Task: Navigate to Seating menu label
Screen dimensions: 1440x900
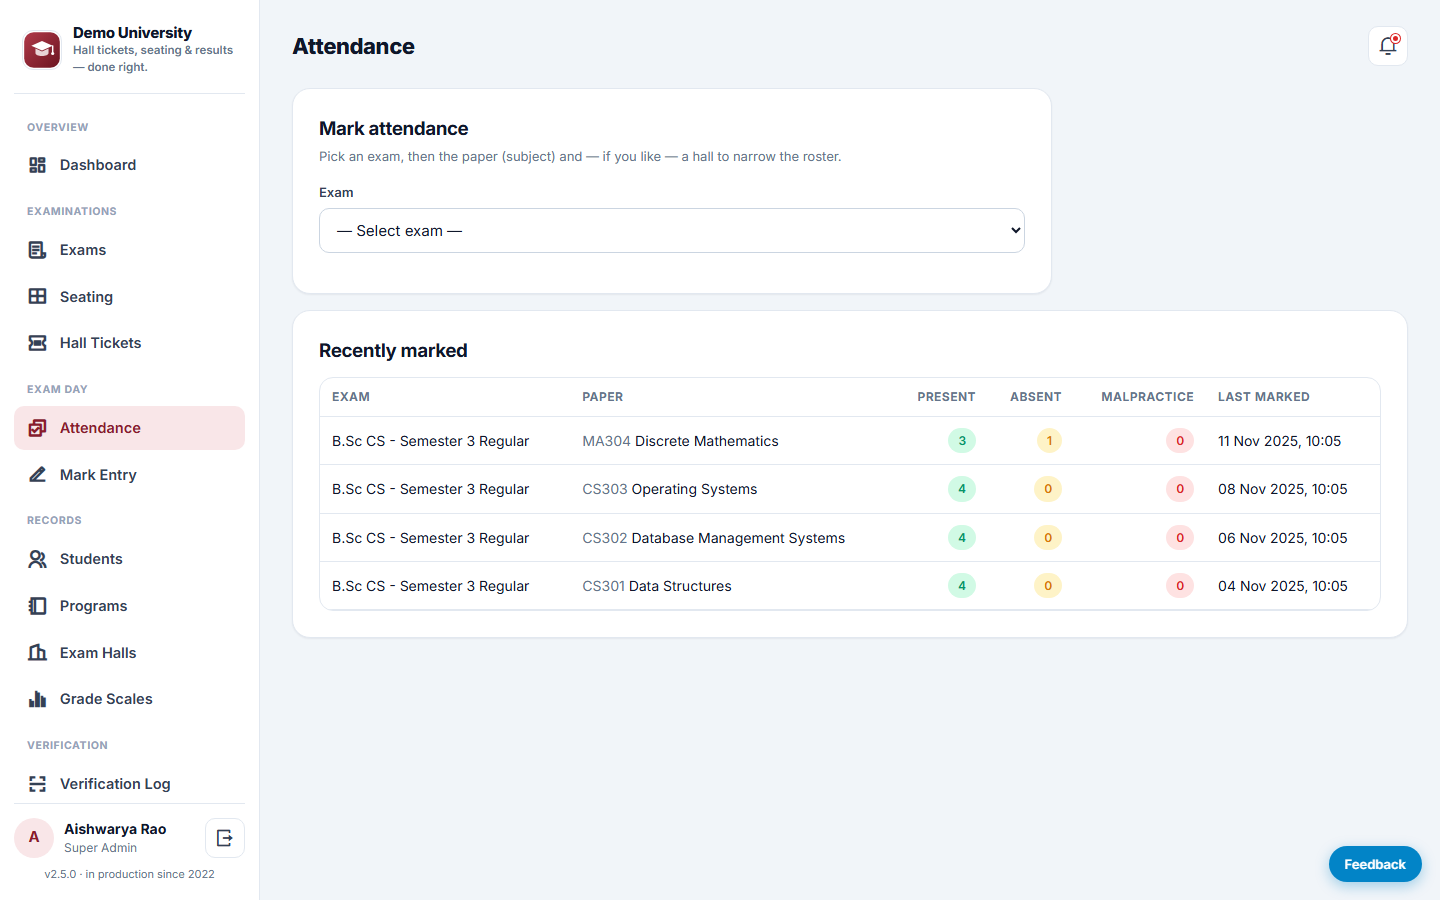Action: click(x=86, y=297)
